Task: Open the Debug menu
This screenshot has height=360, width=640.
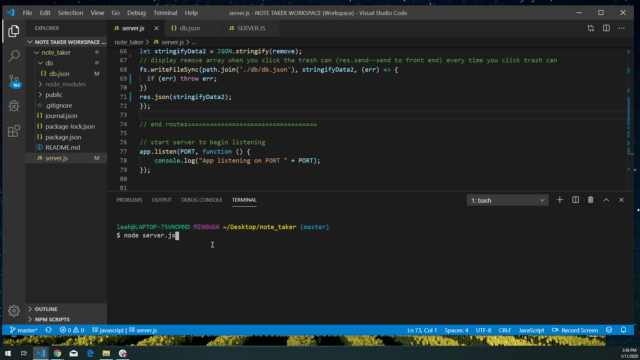Action: click(136, 13)
